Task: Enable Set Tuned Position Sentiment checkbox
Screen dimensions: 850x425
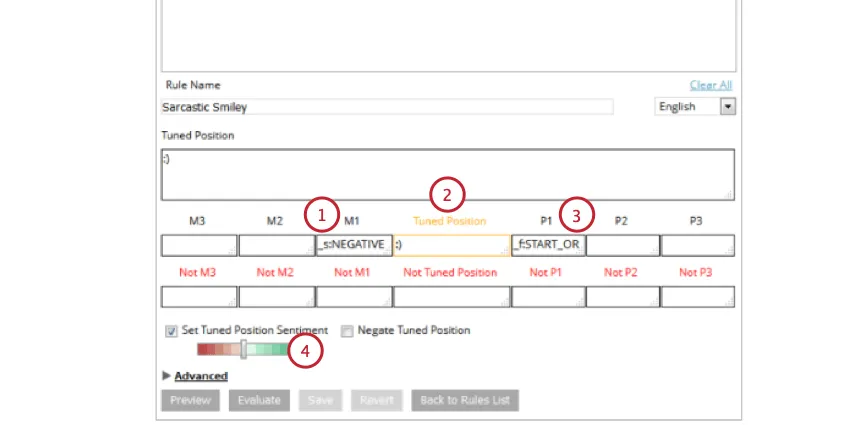Action: tap(171, 331)
